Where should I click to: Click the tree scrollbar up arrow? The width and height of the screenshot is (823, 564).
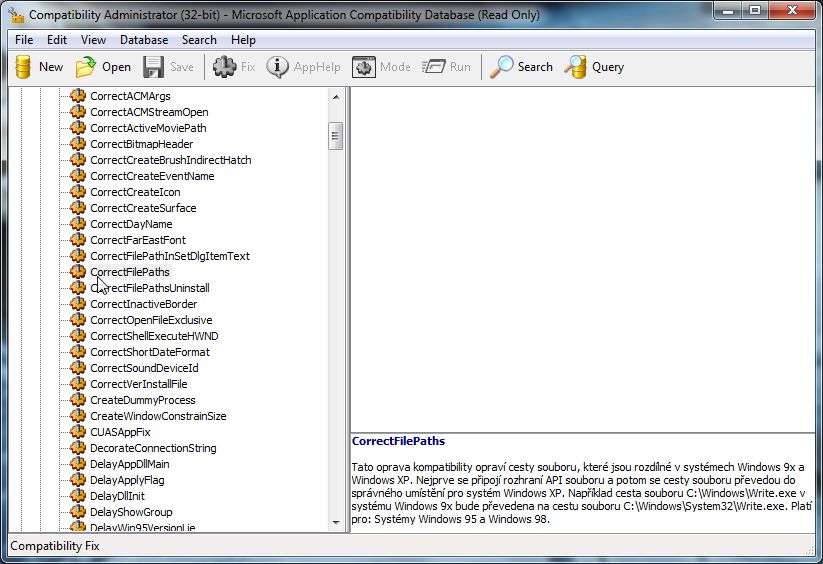(x=336, y=97)
